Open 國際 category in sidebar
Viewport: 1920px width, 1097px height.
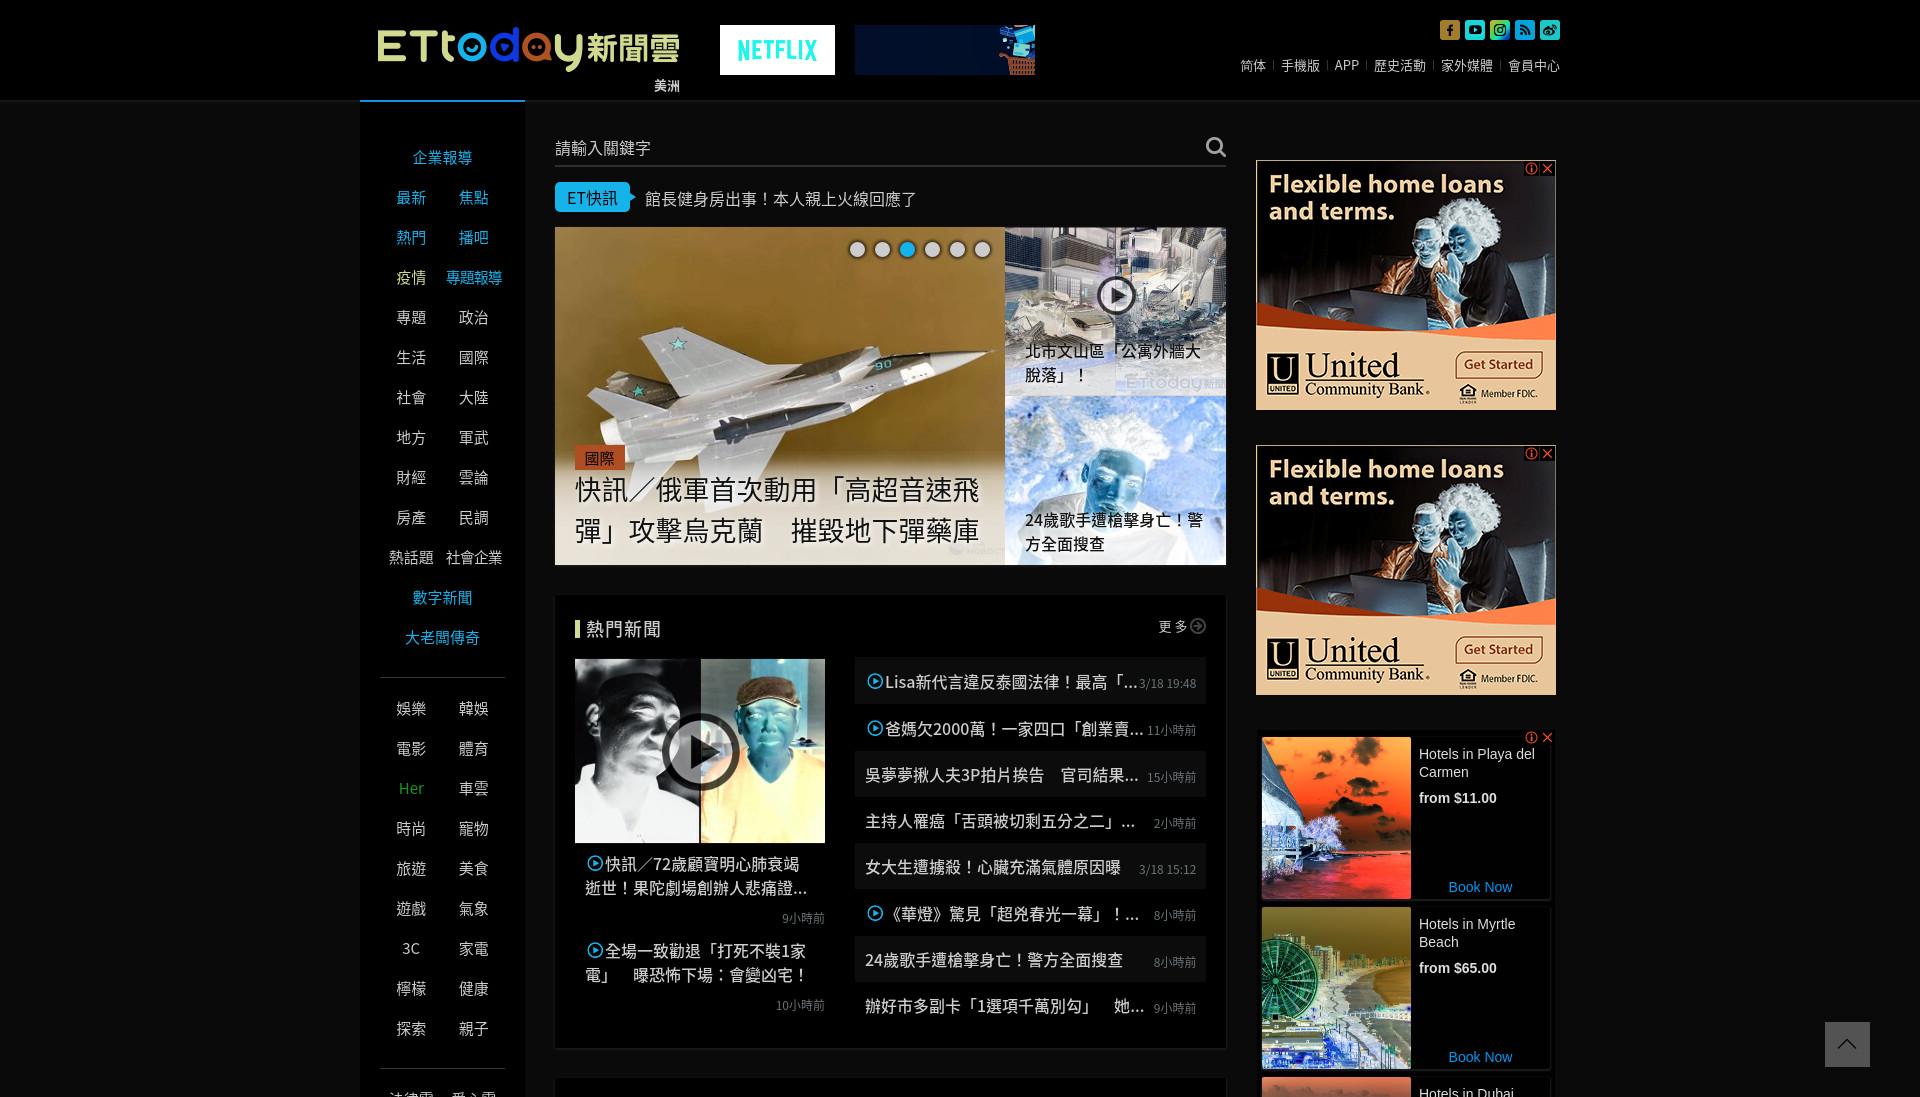tap(474, 358)
